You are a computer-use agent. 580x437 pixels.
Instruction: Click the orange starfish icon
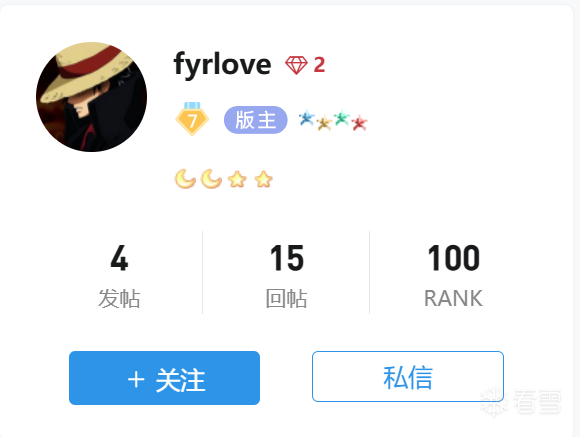click(324, 123)
